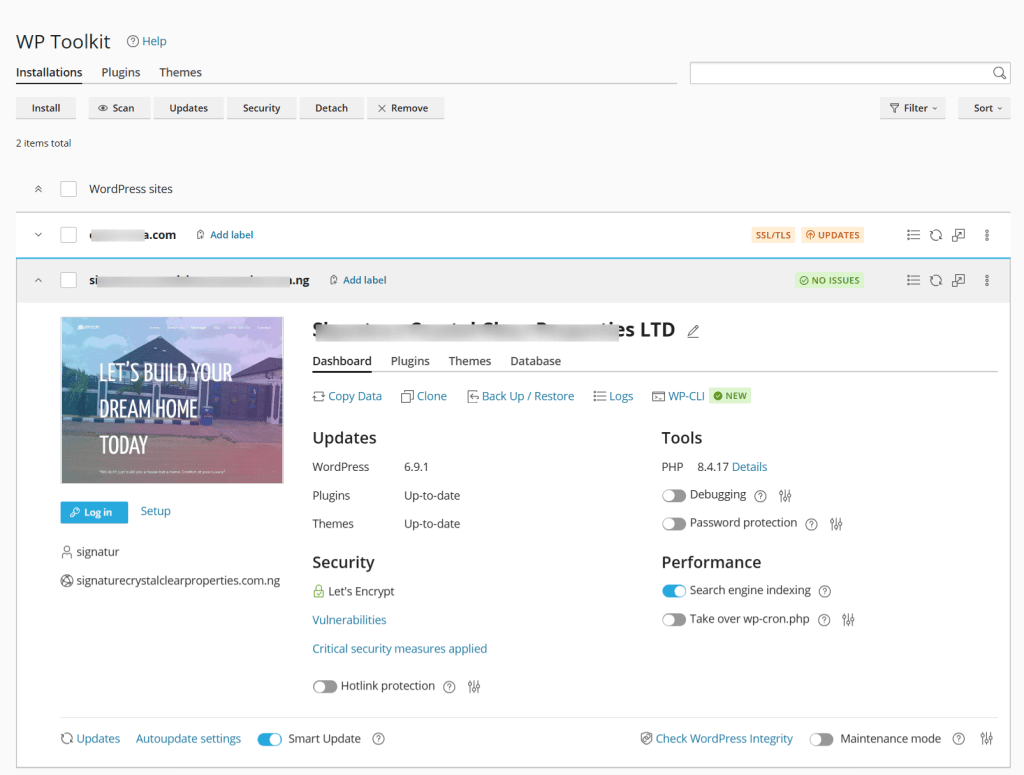The height and width of the screenshot is (775, 1024).
Task: Expand the .com site row chevron
Action: click(x=38, y=235)
